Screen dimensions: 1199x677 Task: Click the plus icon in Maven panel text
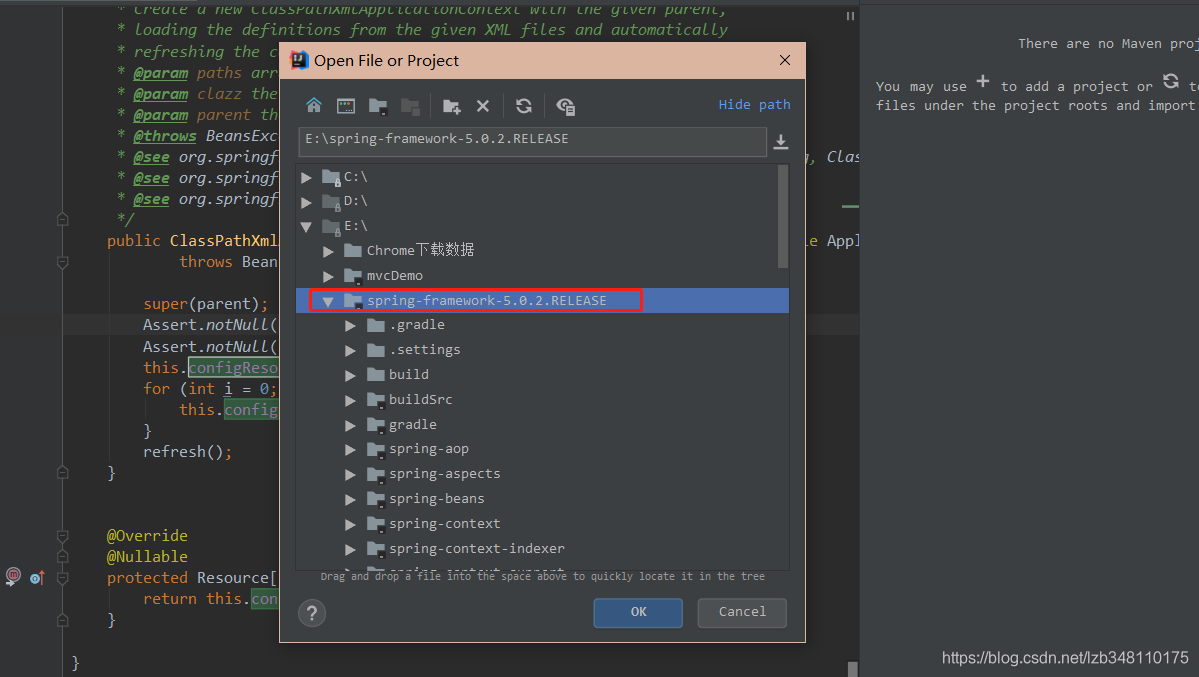point(983,81)
